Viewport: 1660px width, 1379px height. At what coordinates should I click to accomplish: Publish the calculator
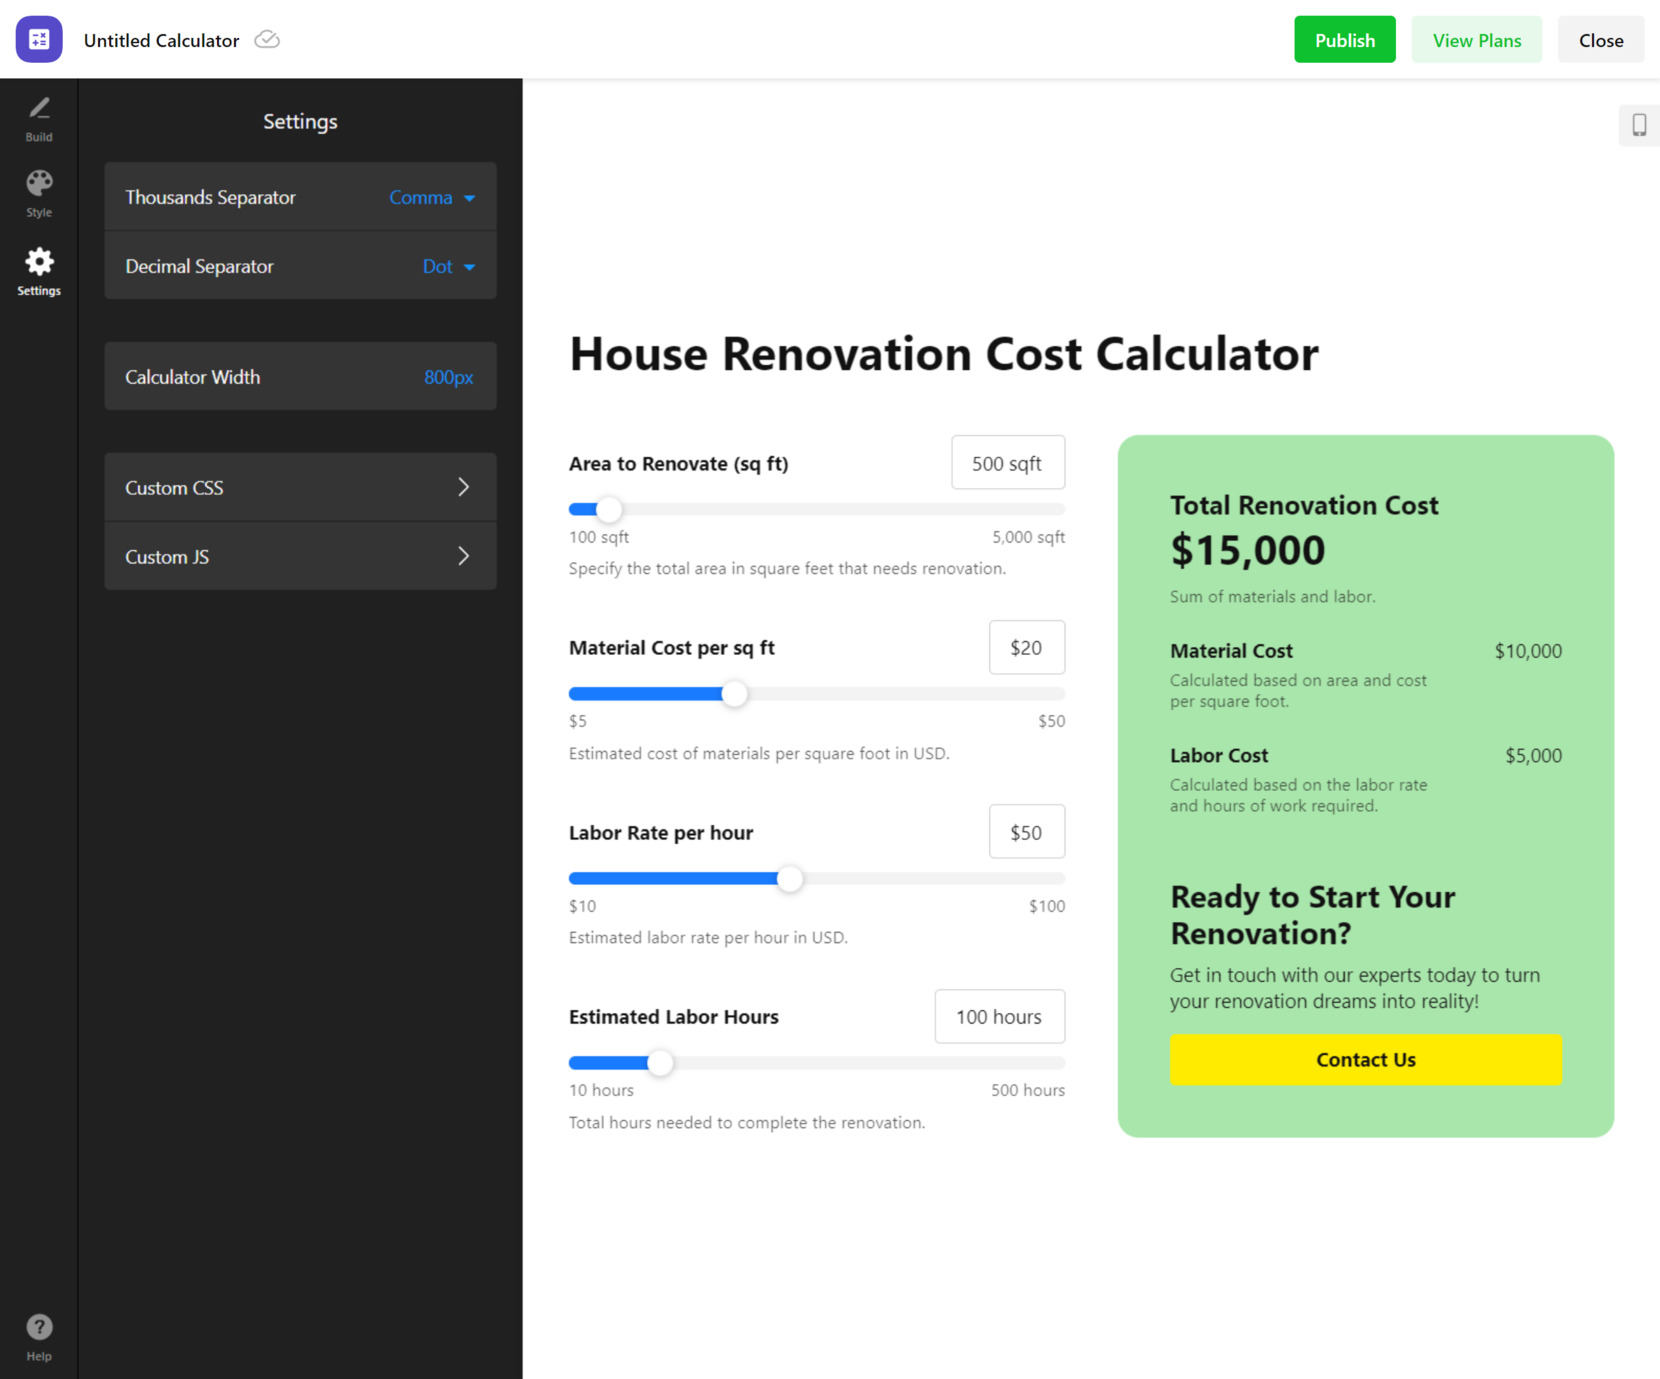1344,40
